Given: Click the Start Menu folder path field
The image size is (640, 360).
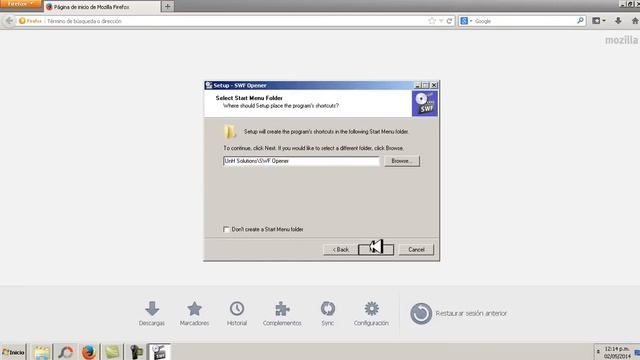Looking at the screenshot, I should [x=301, y=161].
